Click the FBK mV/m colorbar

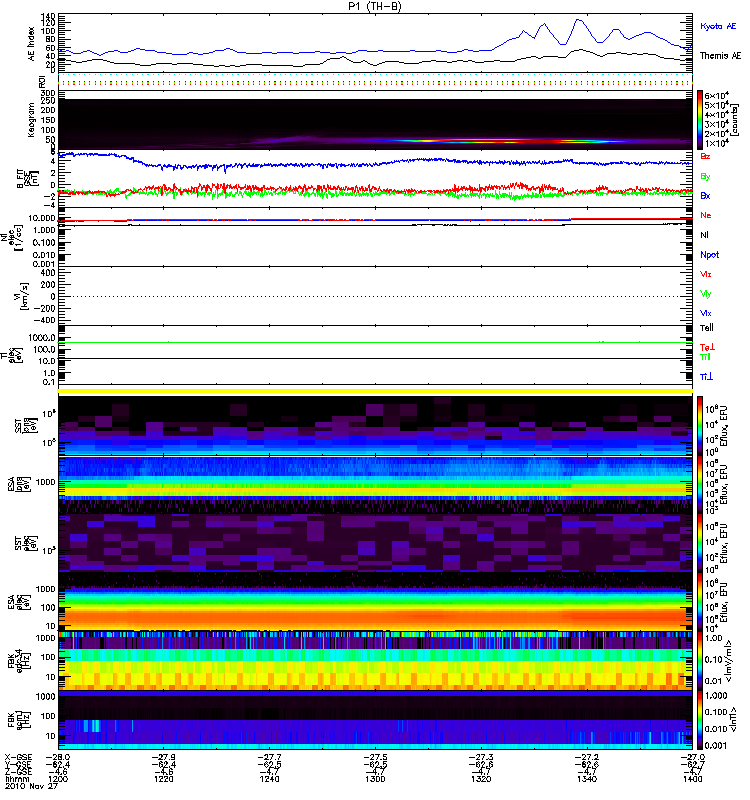(700, 661)
